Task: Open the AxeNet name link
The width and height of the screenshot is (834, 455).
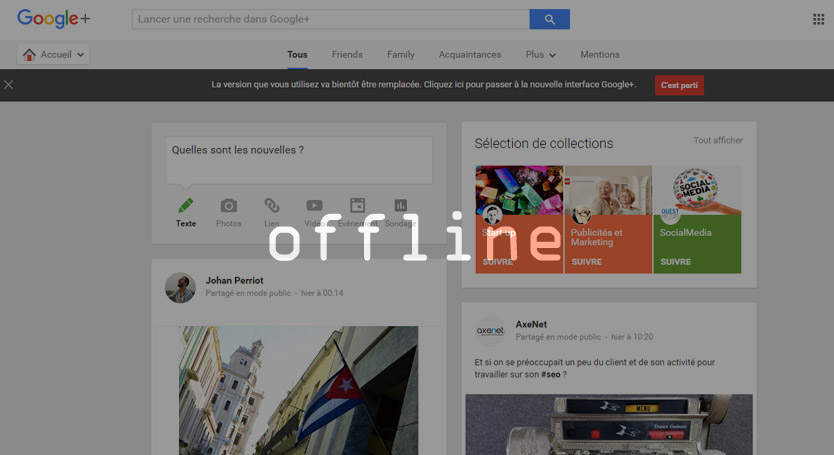Action: [x=531, y=324]
